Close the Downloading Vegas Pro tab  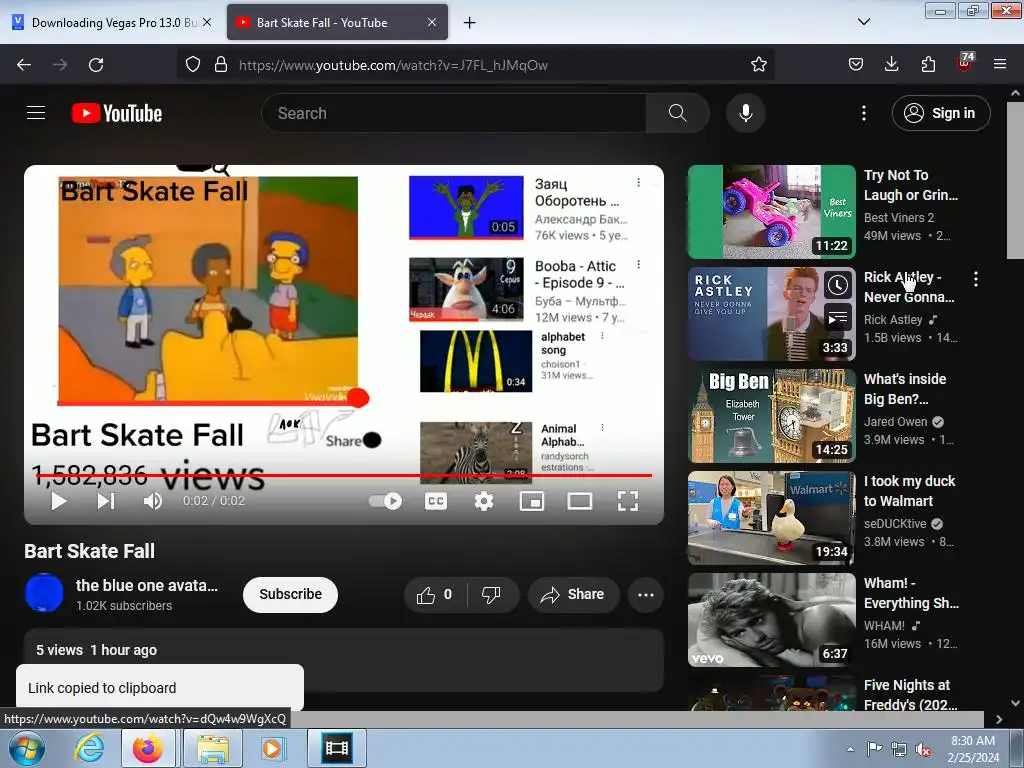point(207,22)
